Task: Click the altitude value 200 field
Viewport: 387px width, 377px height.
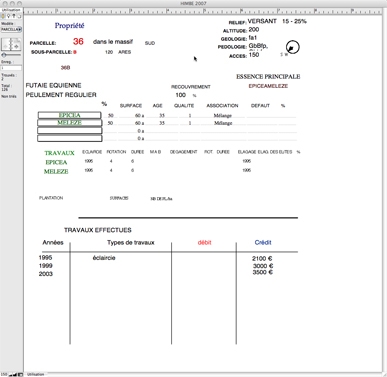Action: click(x=254, y=29)
